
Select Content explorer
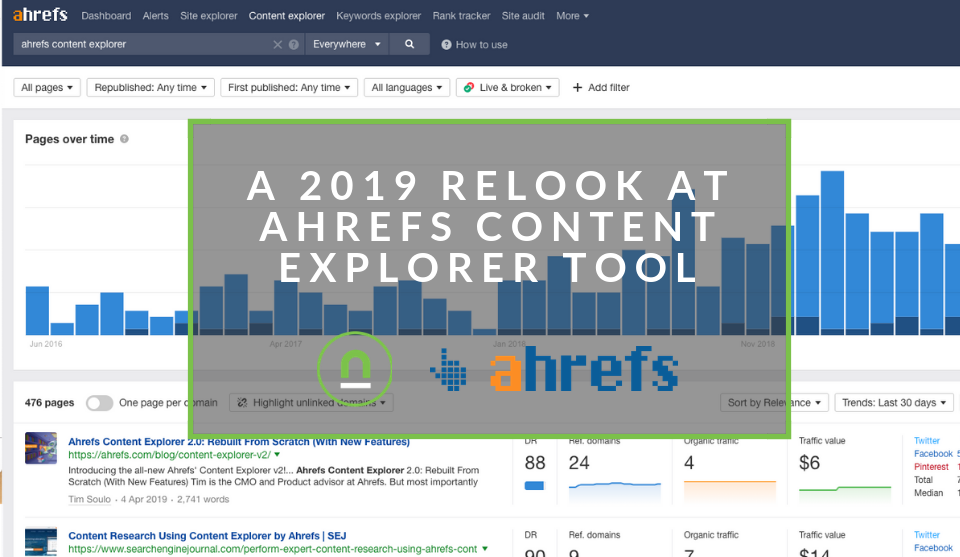(287, 16)
